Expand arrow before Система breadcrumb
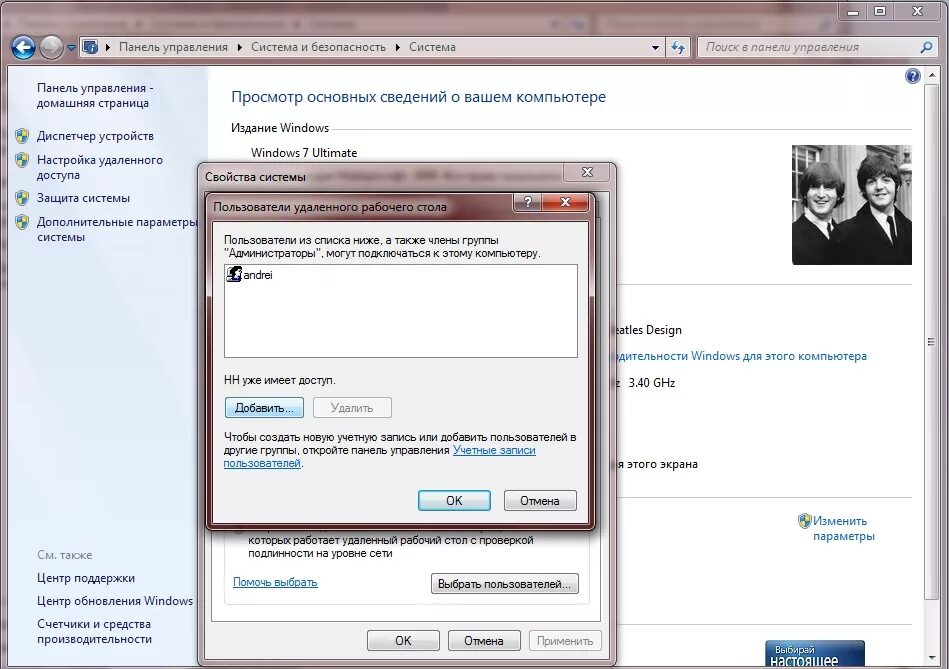This screenshot has width=949, height=669. 398,47
